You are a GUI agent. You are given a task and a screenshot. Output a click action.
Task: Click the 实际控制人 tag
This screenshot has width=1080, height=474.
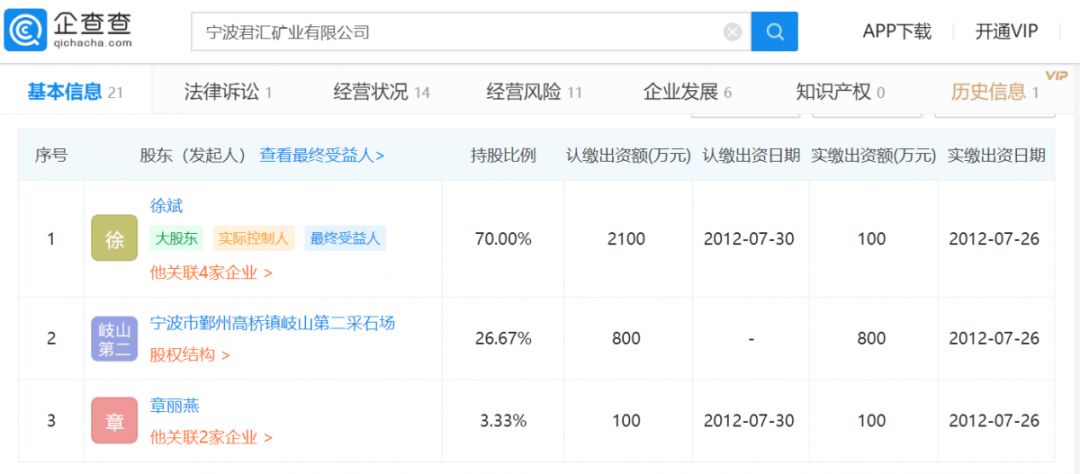coord(254,238)
